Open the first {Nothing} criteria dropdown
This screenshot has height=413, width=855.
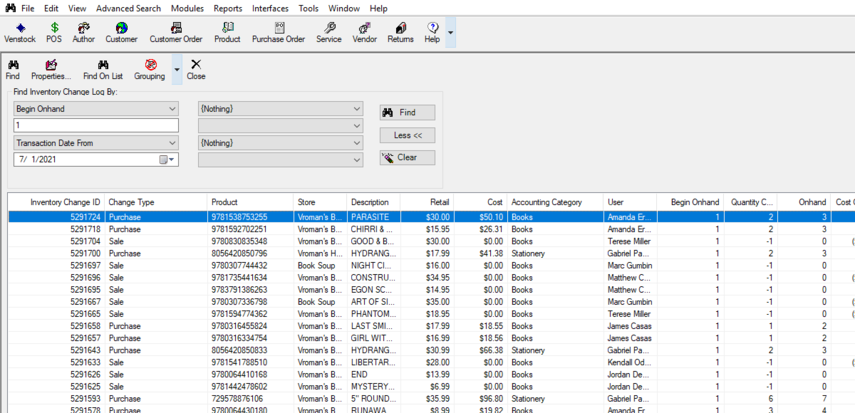click(x=280, y=109)
